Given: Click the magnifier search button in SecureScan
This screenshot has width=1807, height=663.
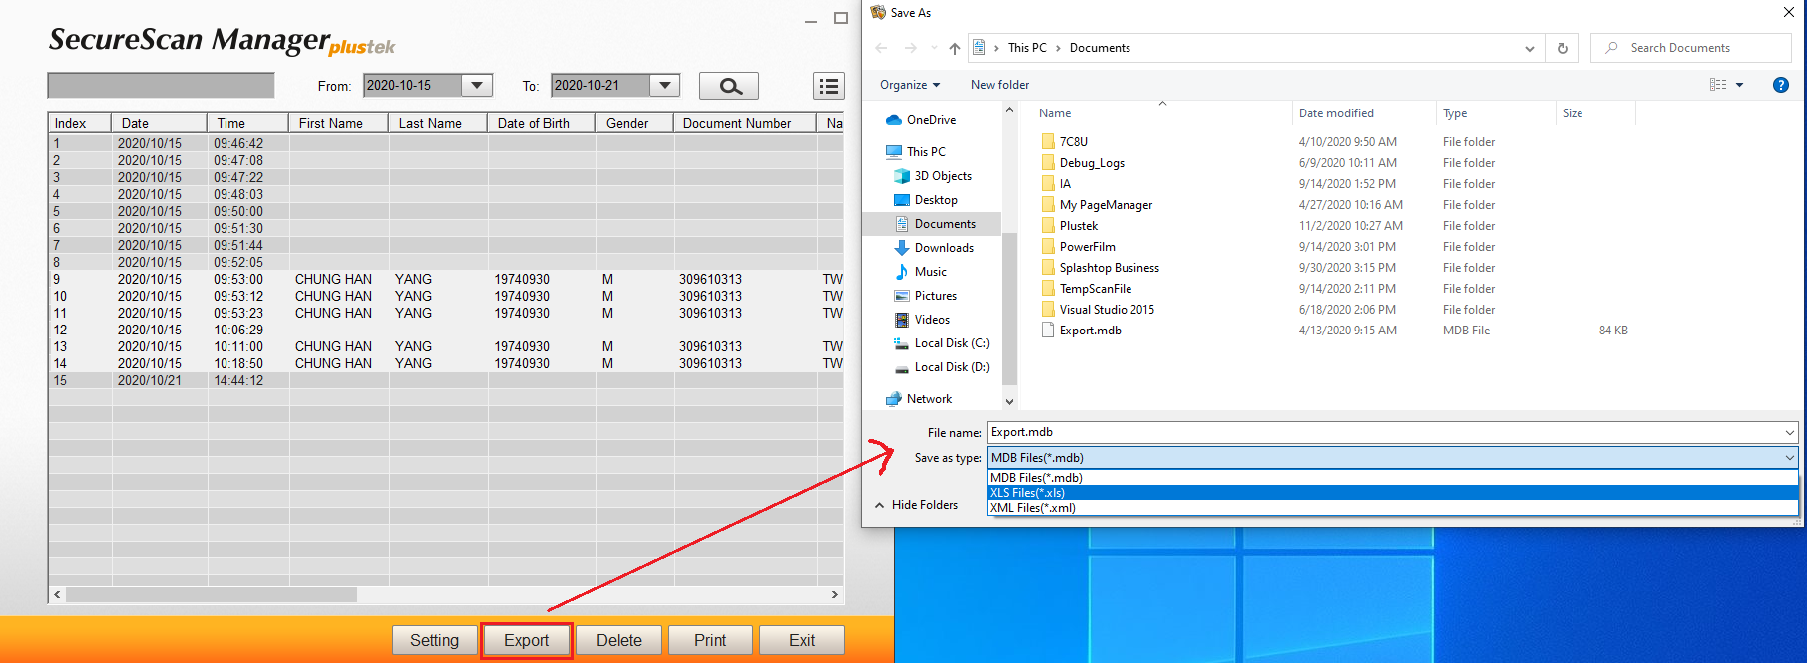Looking at the screenshot, I should pos(728,86).
